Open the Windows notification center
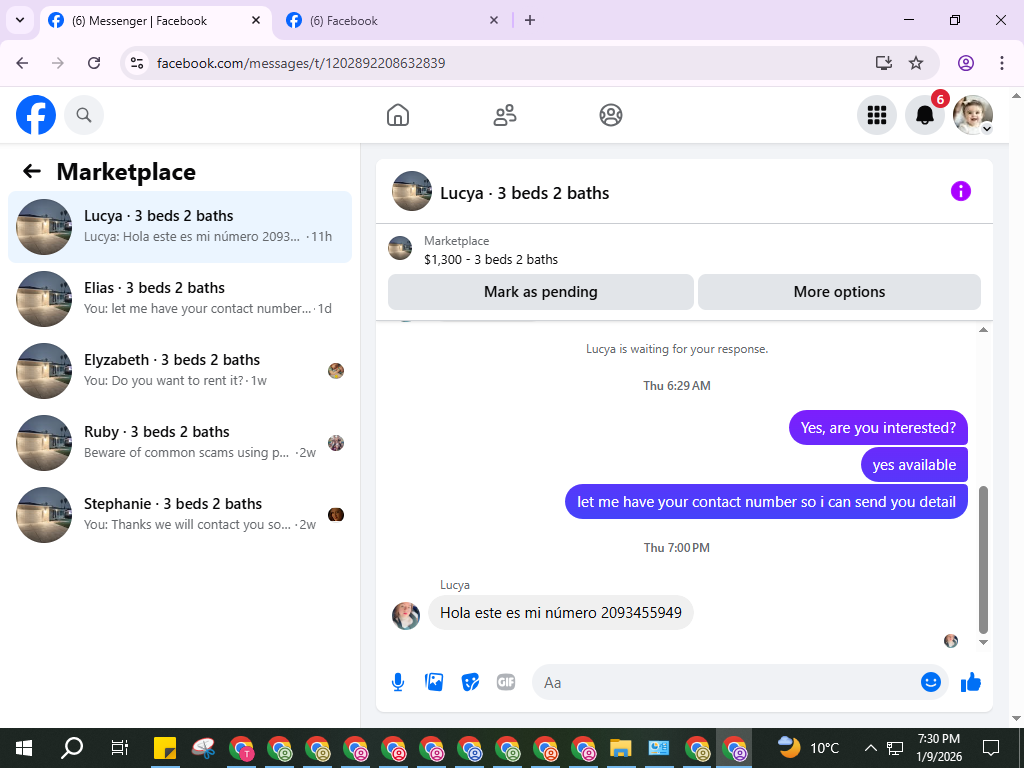 [991, 748]
